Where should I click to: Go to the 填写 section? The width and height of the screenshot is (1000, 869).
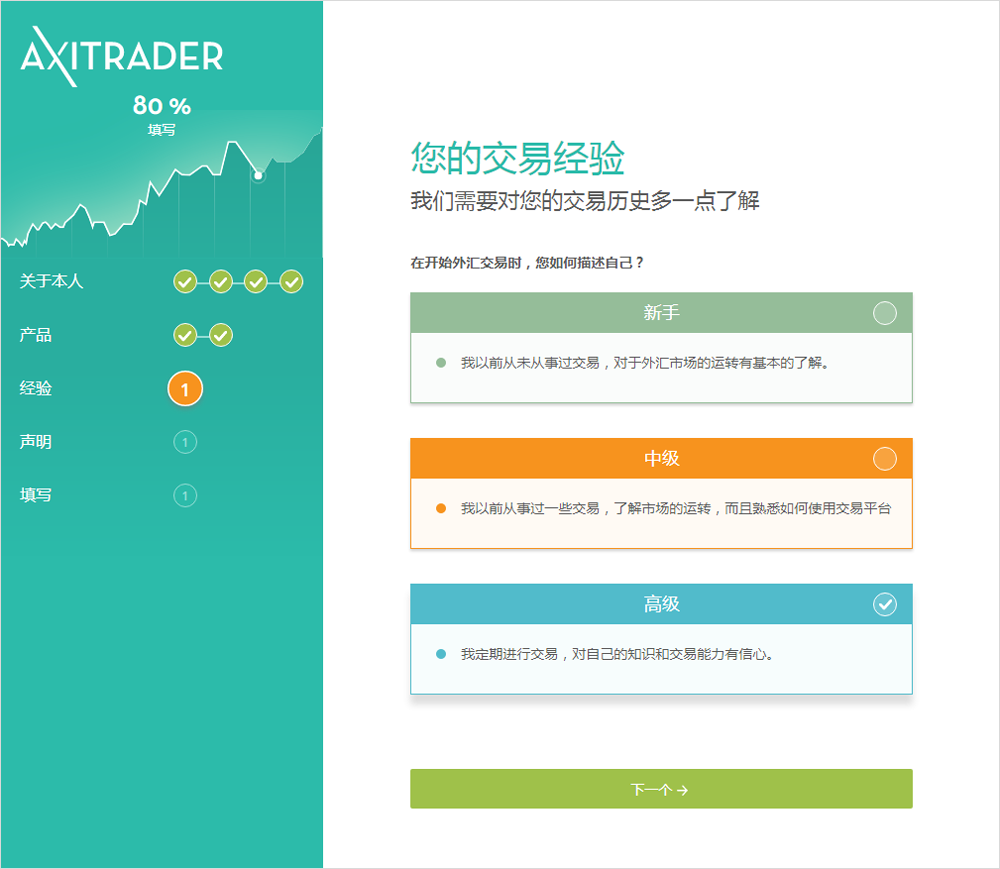[x=37, y=495]
